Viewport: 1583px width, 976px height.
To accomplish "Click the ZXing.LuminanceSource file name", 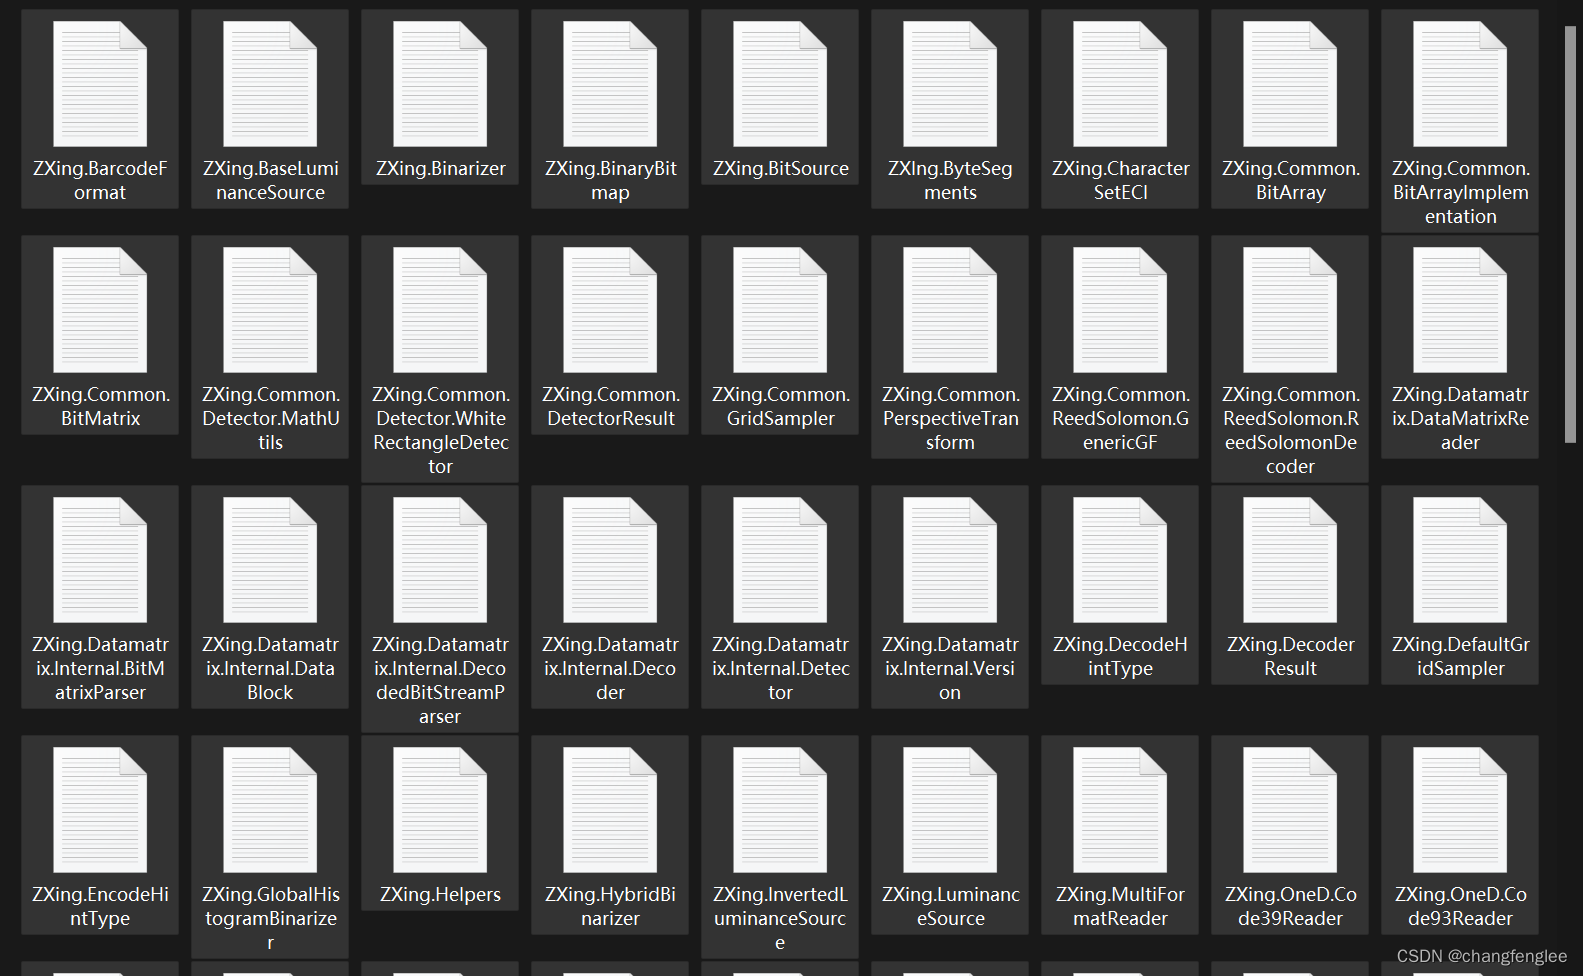I will click(950, 906).
